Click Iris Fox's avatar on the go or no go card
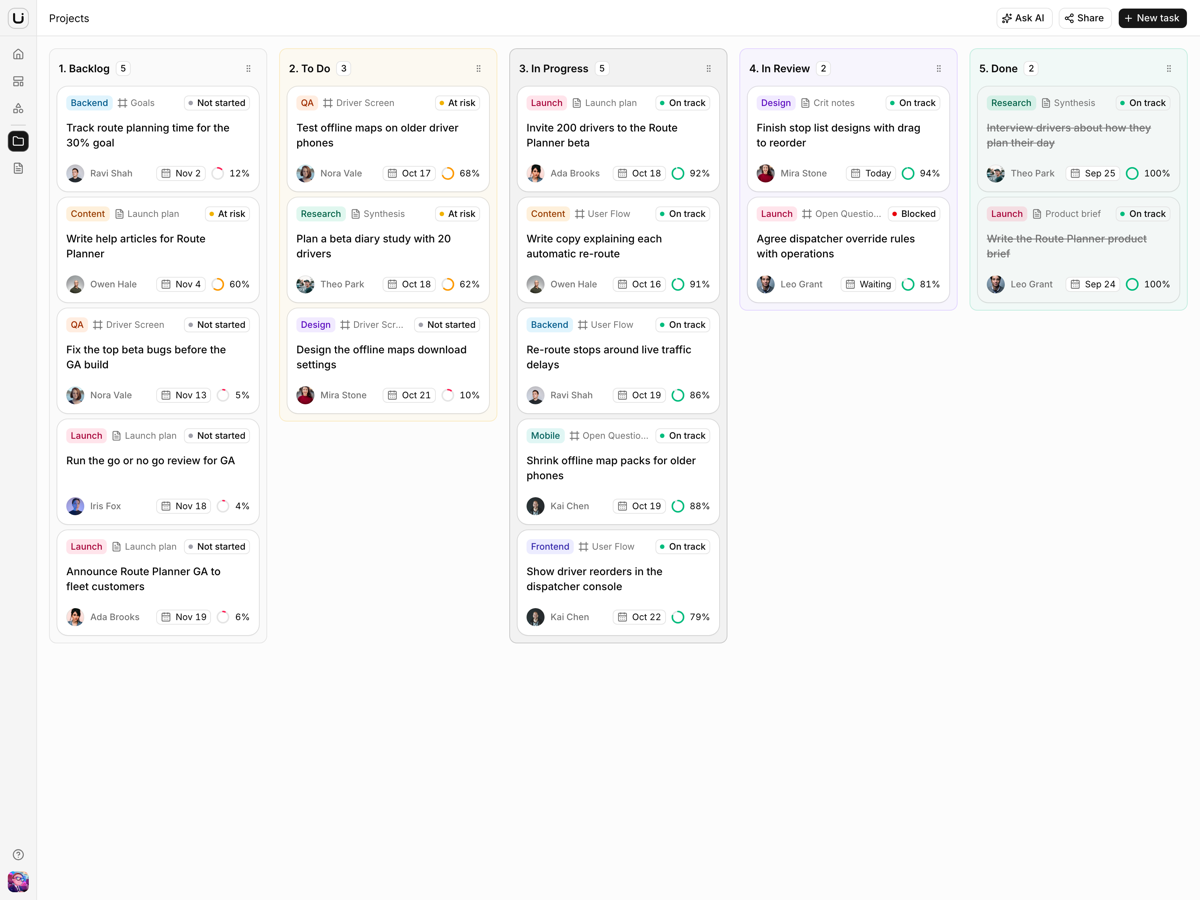The image size is (1200, 900). pyautogui.click(x=75, y=506)
